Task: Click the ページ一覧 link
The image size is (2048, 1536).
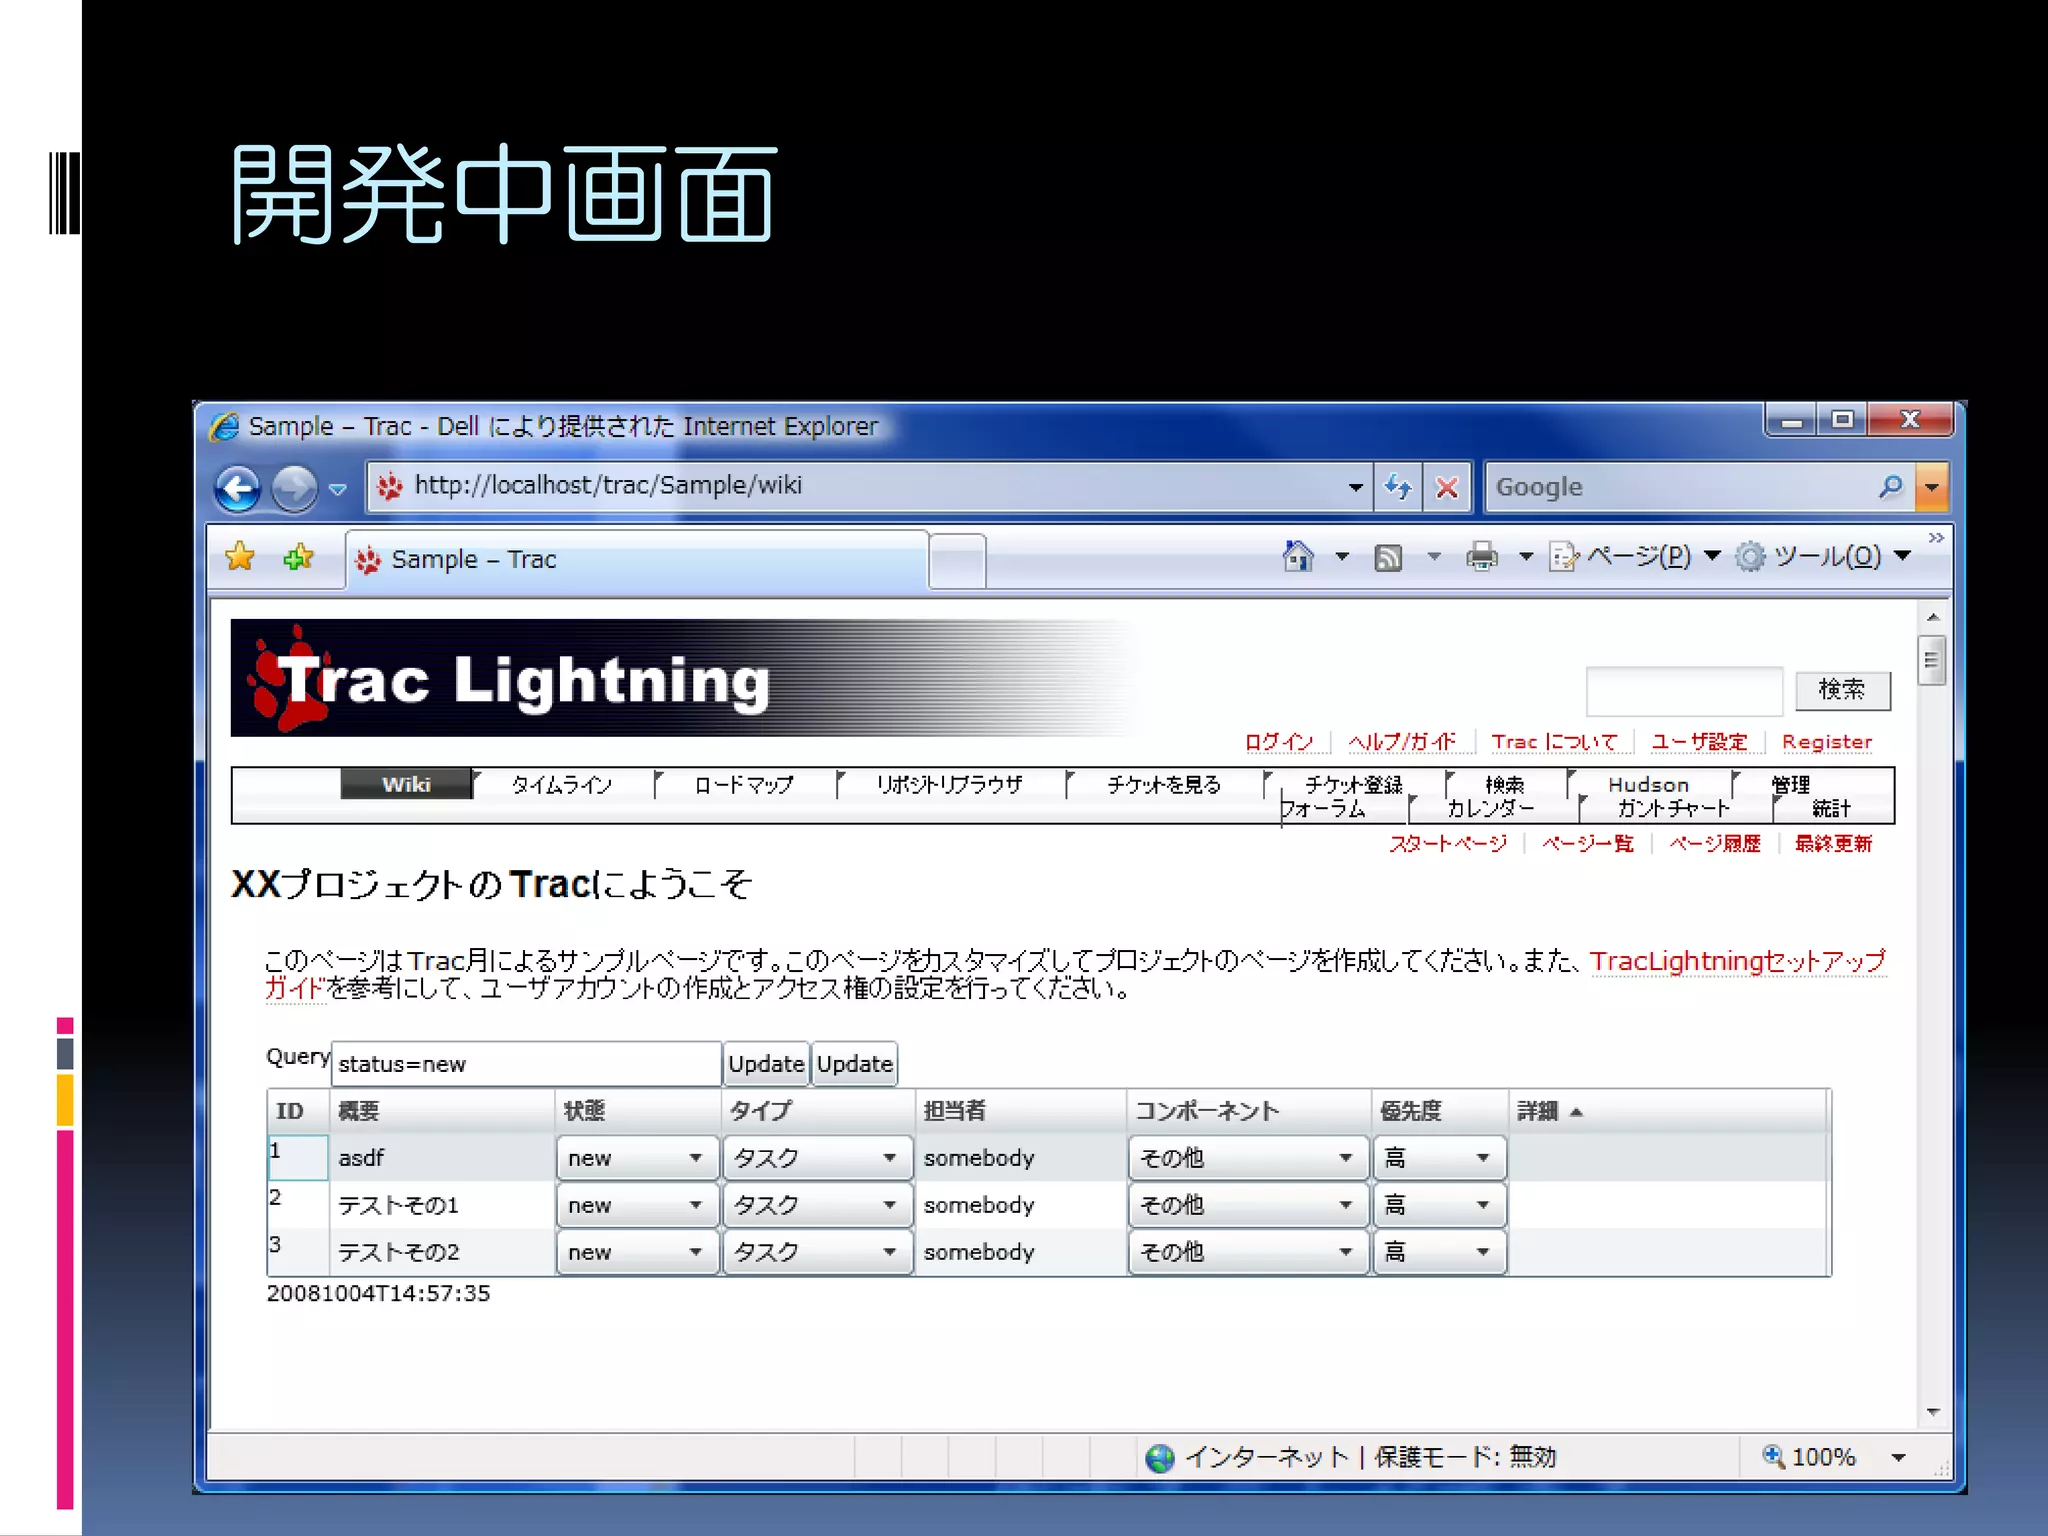Action: [1588, 844]
